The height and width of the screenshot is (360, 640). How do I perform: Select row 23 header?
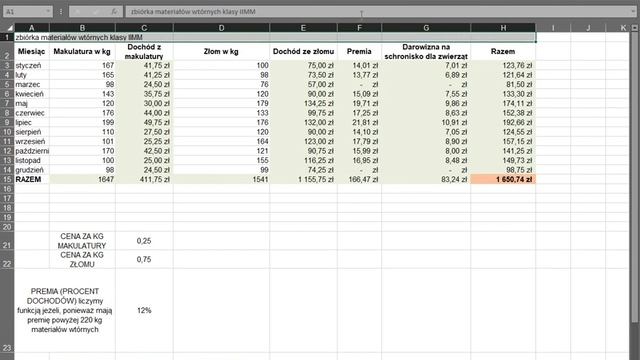click(x=7, y=310)
